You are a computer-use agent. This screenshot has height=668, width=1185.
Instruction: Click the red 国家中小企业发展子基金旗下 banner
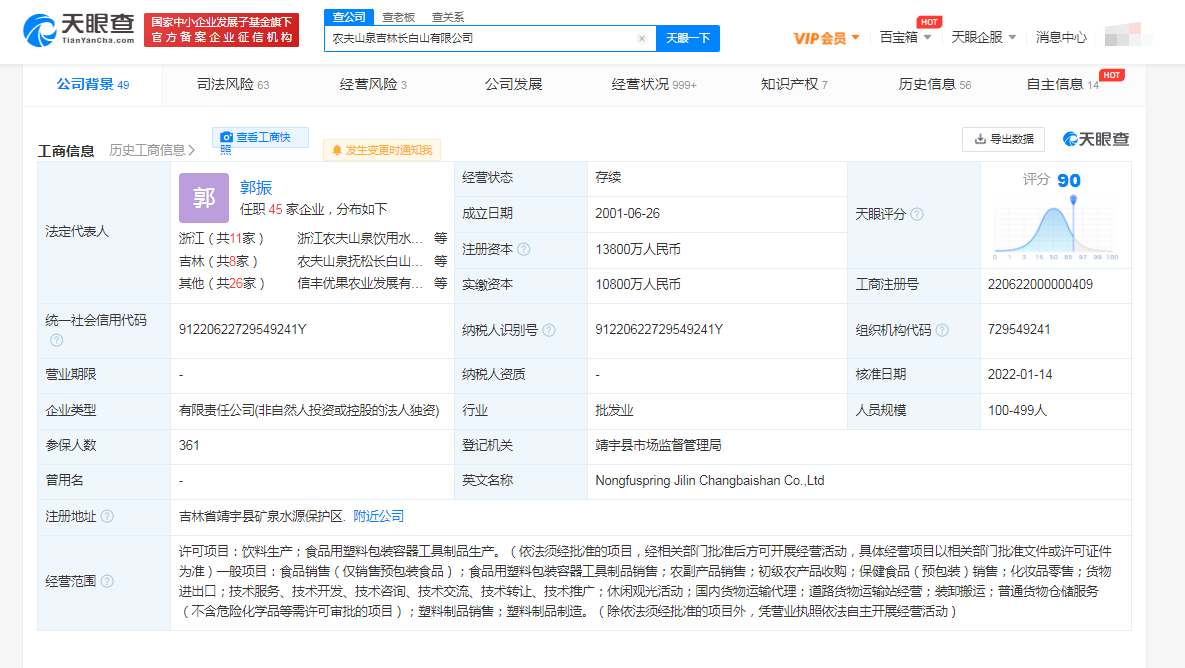click(221, 30)
